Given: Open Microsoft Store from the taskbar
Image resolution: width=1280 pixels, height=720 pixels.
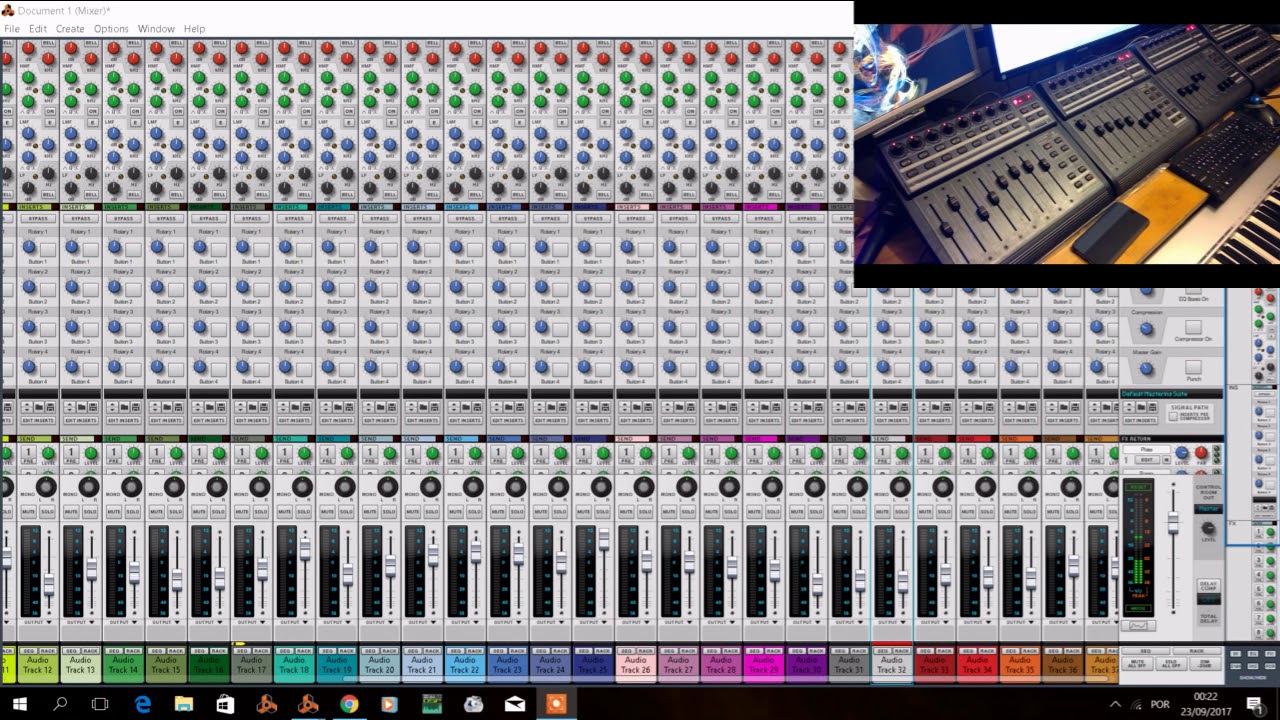Looking at the screenshot, I should [x=225, y=704].
